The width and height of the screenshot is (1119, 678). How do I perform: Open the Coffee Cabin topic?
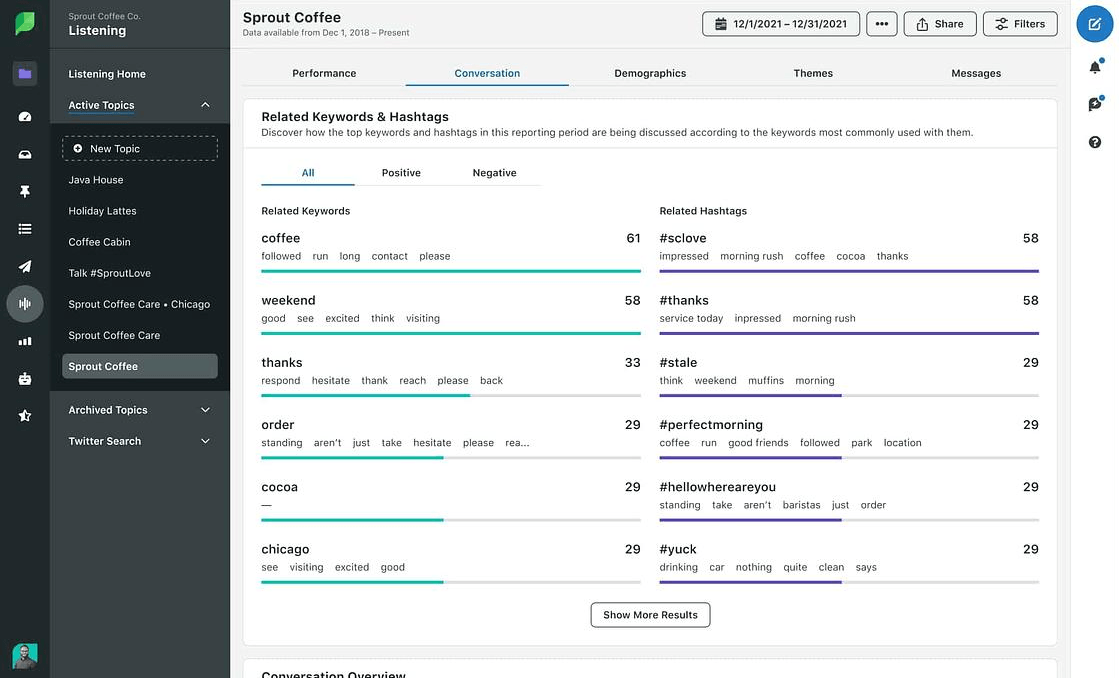pos(99,242)
